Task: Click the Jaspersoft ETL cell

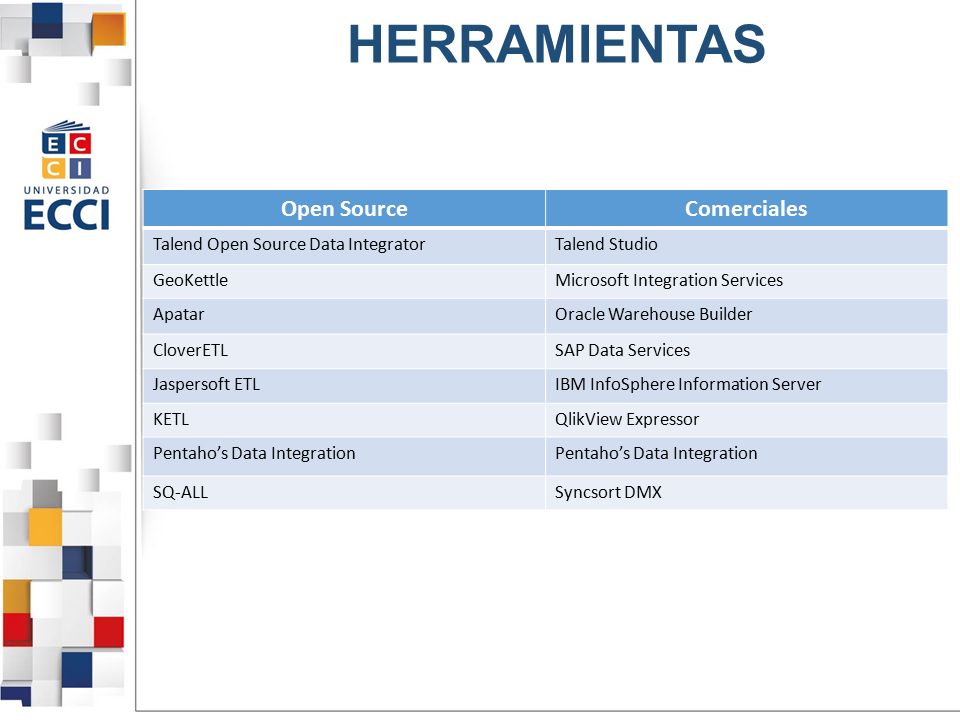Action: coord(344,386)
